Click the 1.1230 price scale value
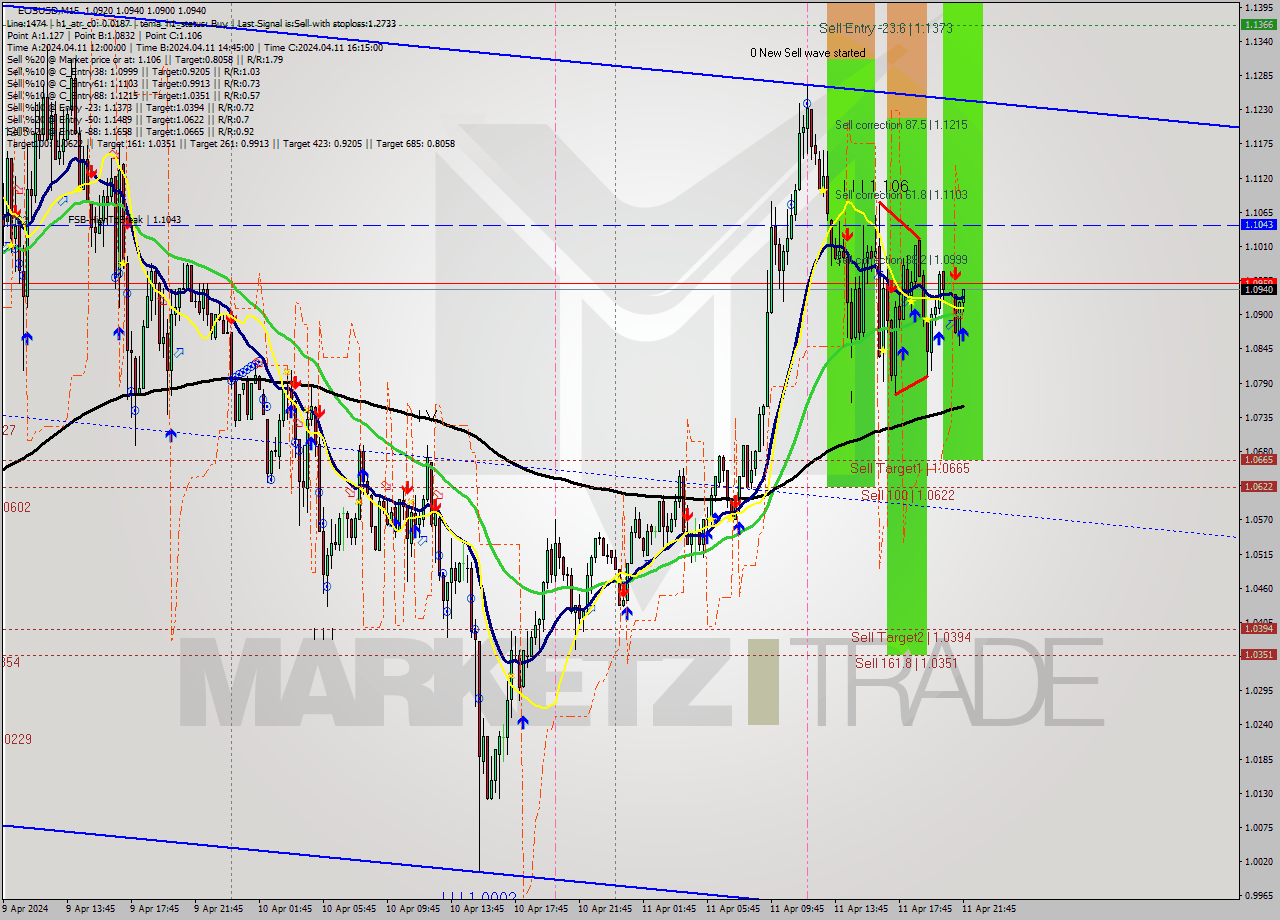The width and height of the screenshot is (1280, 920). [1258, 109]
